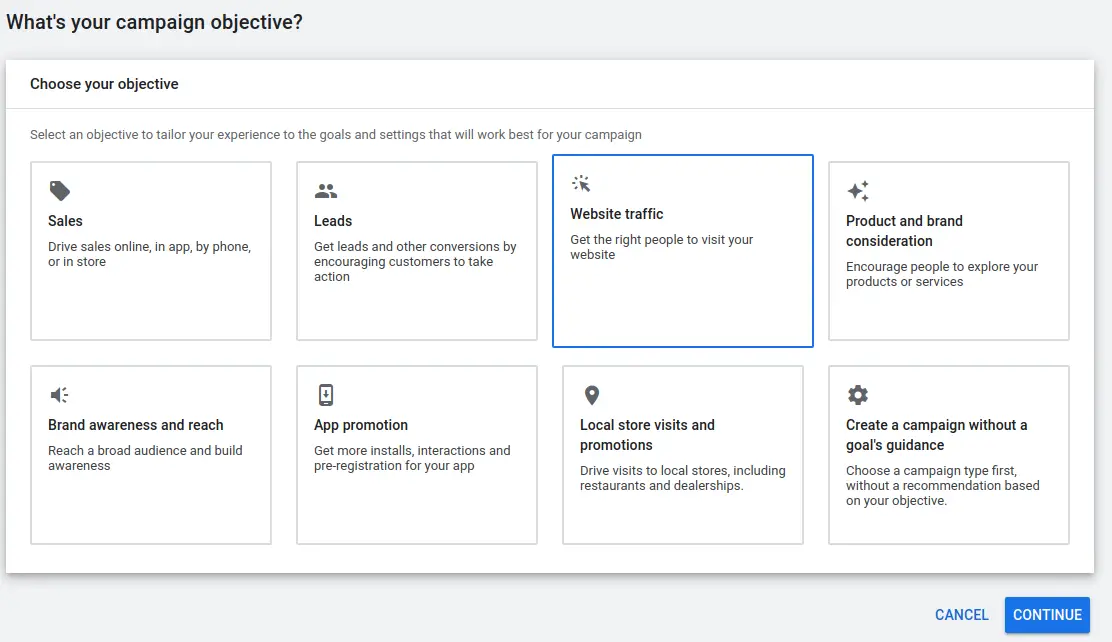Click the location pin icon for Local store visits

pos(591,394)
